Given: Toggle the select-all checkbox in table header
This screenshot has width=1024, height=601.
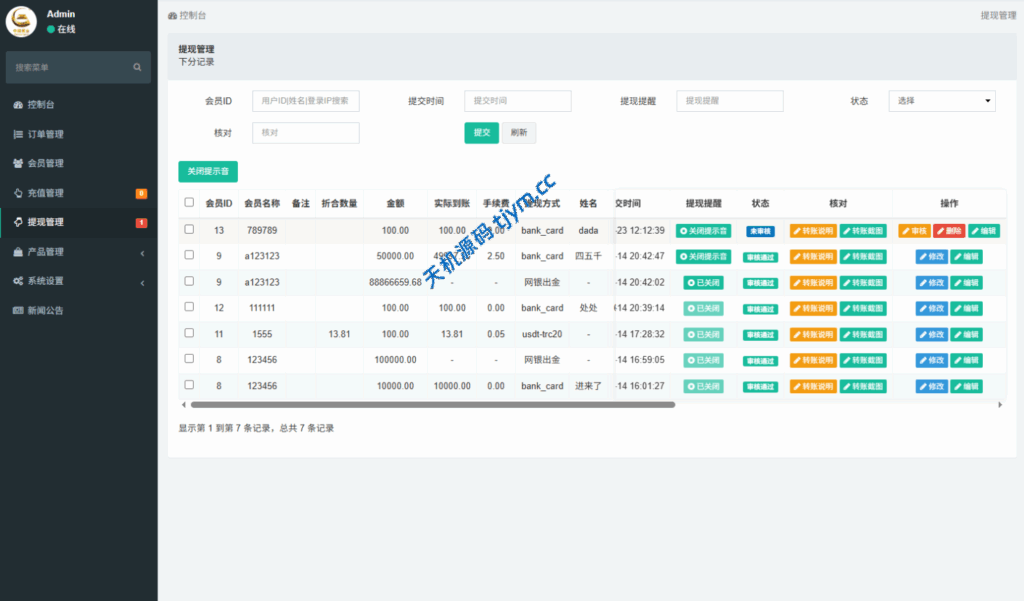Looking at the screenshot, I should click(189, 202).
